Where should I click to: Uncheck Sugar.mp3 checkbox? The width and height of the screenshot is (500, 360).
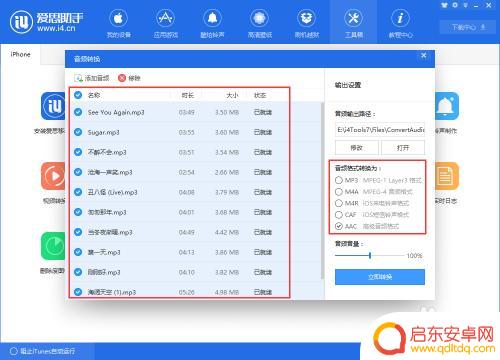click(x=78, y=132)
